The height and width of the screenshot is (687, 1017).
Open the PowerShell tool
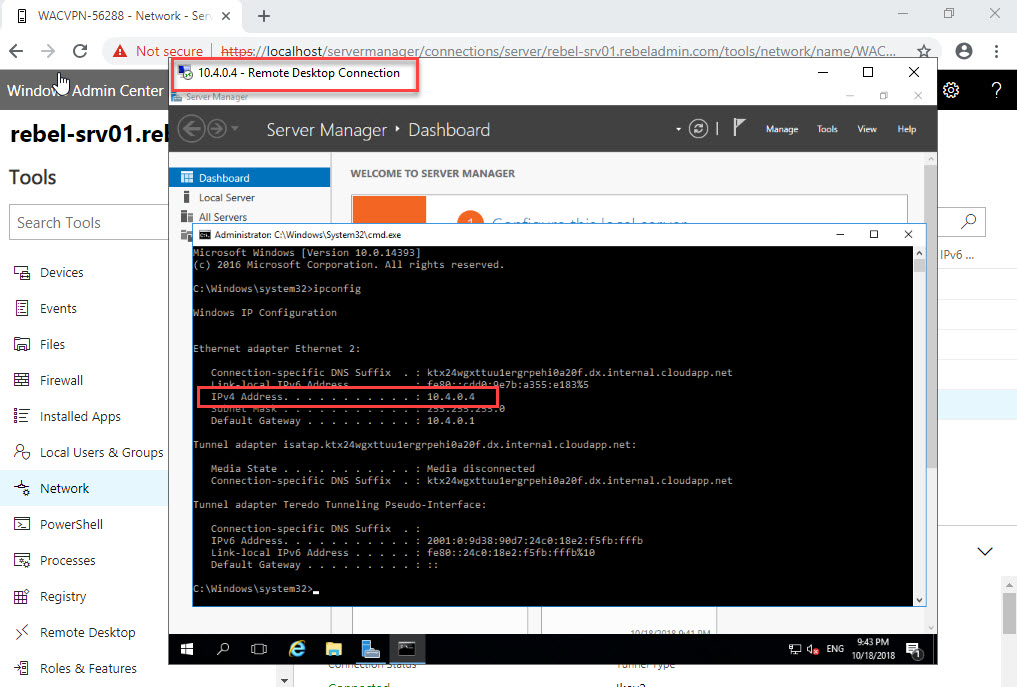tap(71, 524)
